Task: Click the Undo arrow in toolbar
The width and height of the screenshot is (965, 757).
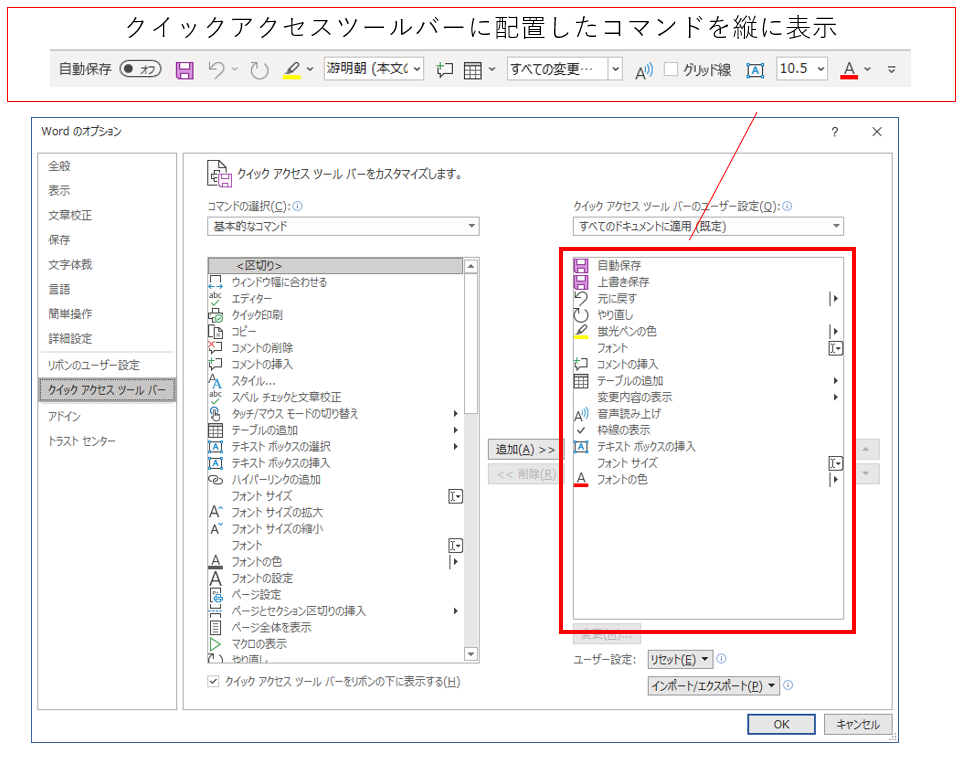Action: click(216, 70)
